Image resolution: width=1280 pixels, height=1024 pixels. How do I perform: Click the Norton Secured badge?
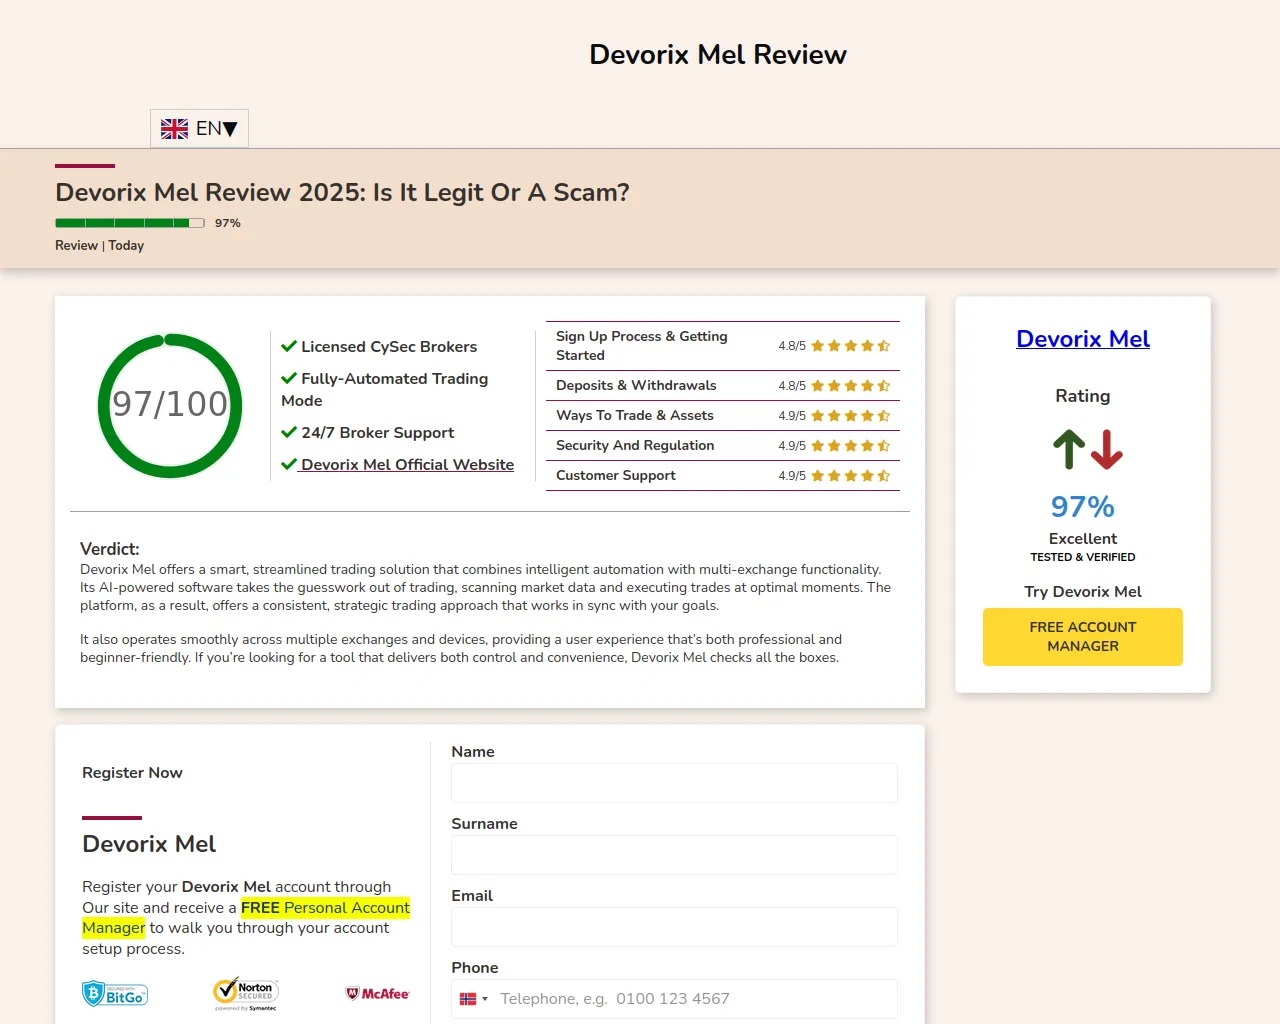[x=246, y=992]
